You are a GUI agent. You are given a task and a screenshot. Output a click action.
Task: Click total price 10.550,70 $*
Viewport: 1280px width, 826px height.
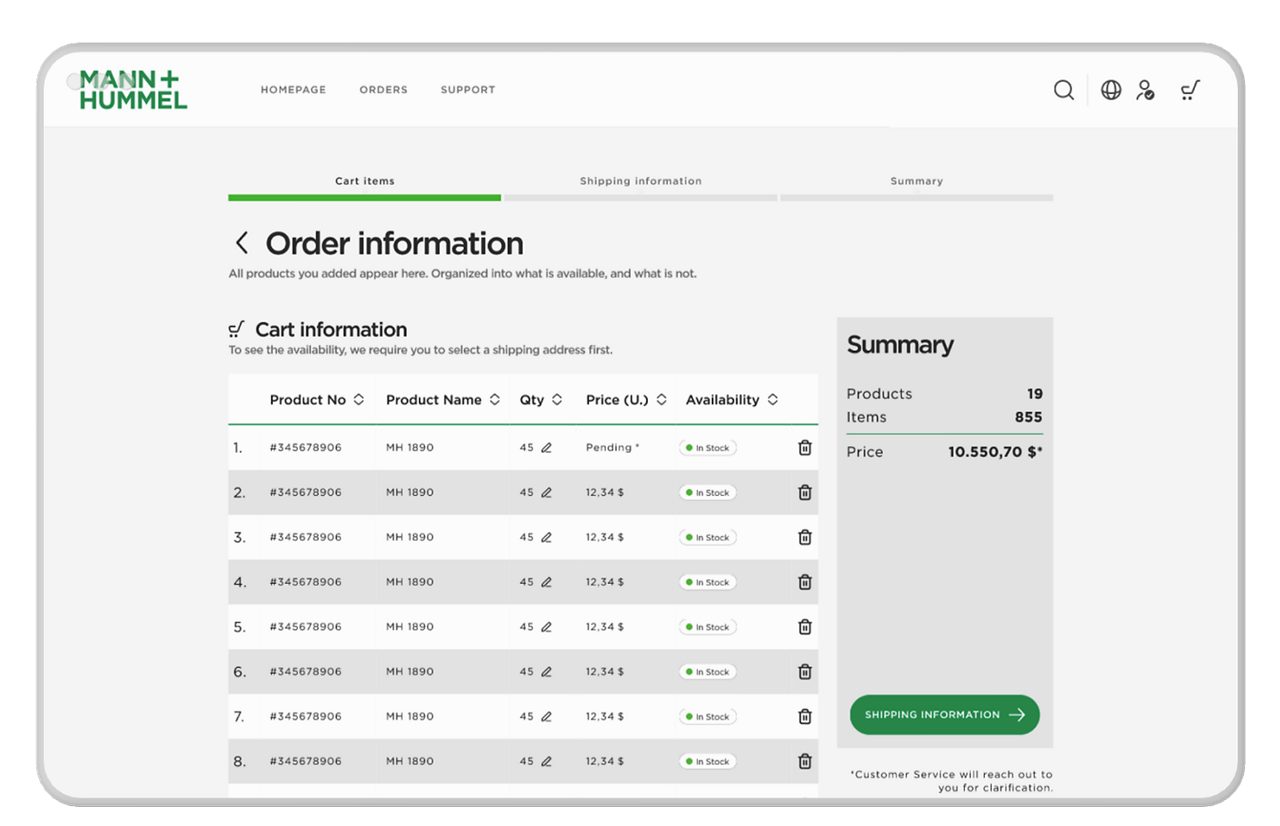point(996,452)
